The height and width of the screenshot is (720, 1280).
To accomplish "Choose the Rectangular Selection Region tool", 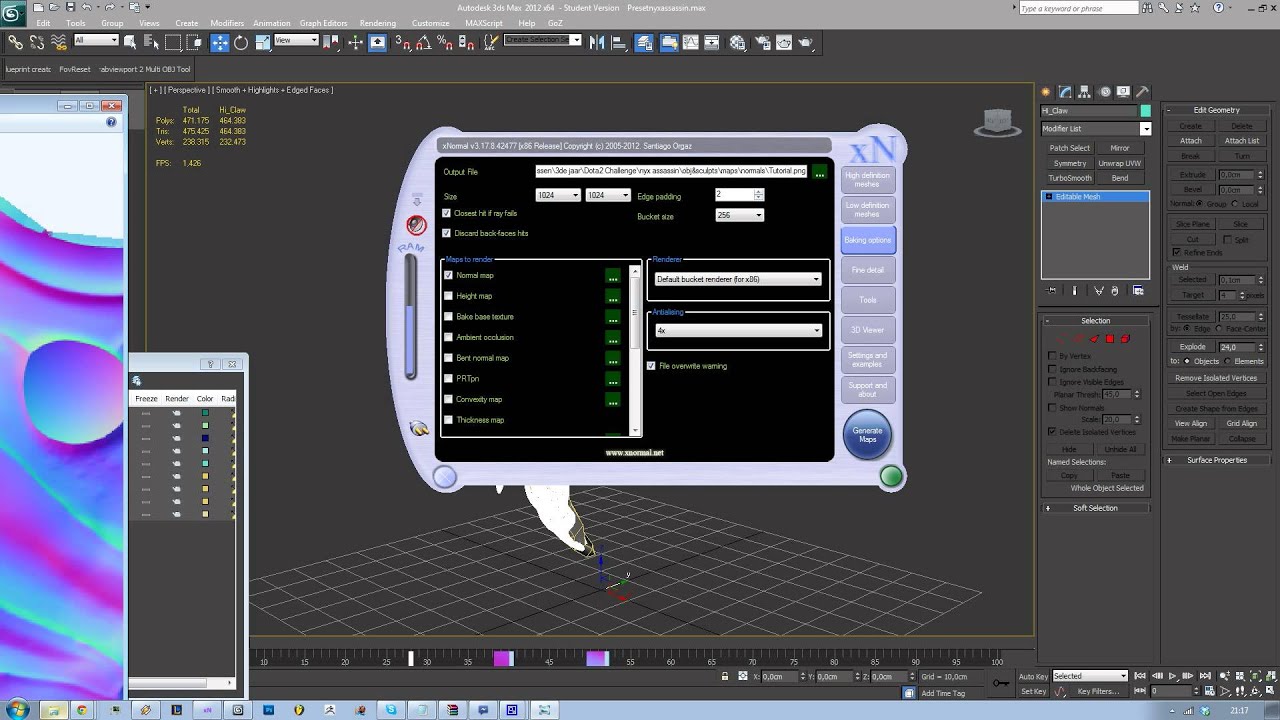I will (x=172, y=42).
